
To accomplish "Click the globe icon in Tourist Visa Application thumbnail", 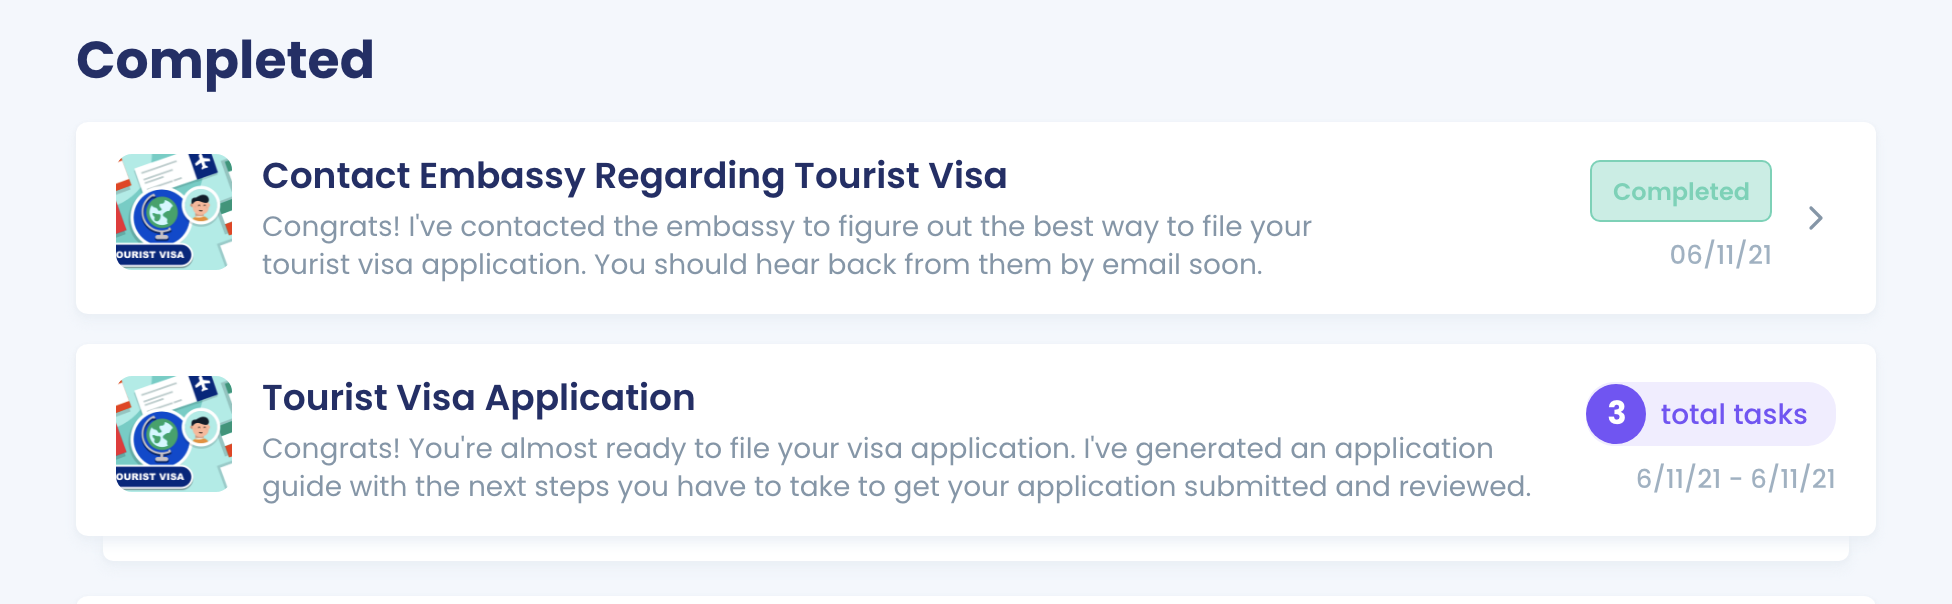I will point(159,435).
